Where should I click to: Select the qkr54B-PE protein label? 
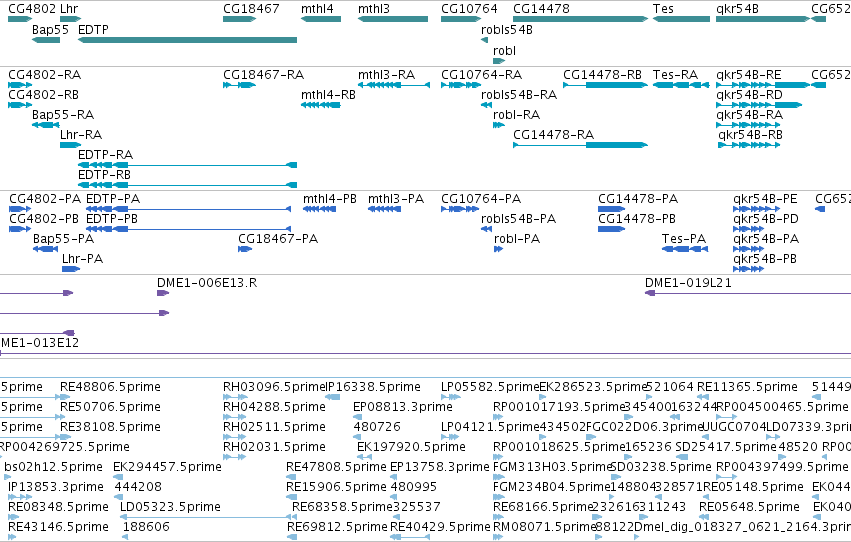point(765,199)
